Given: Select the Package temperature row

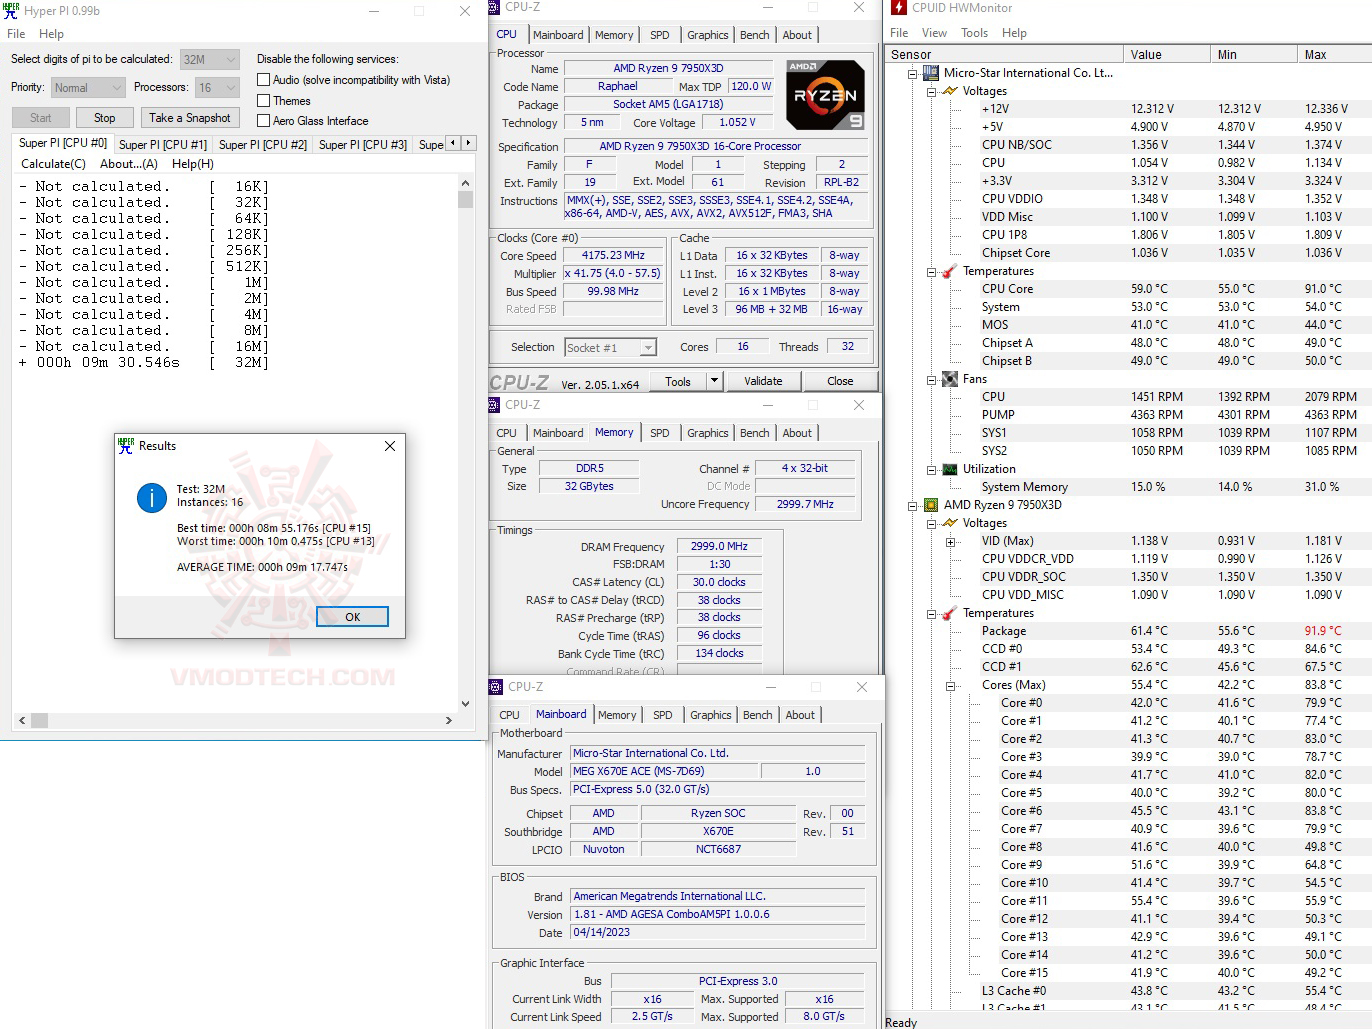Looking at the screenshot, I should (1128, 631).
